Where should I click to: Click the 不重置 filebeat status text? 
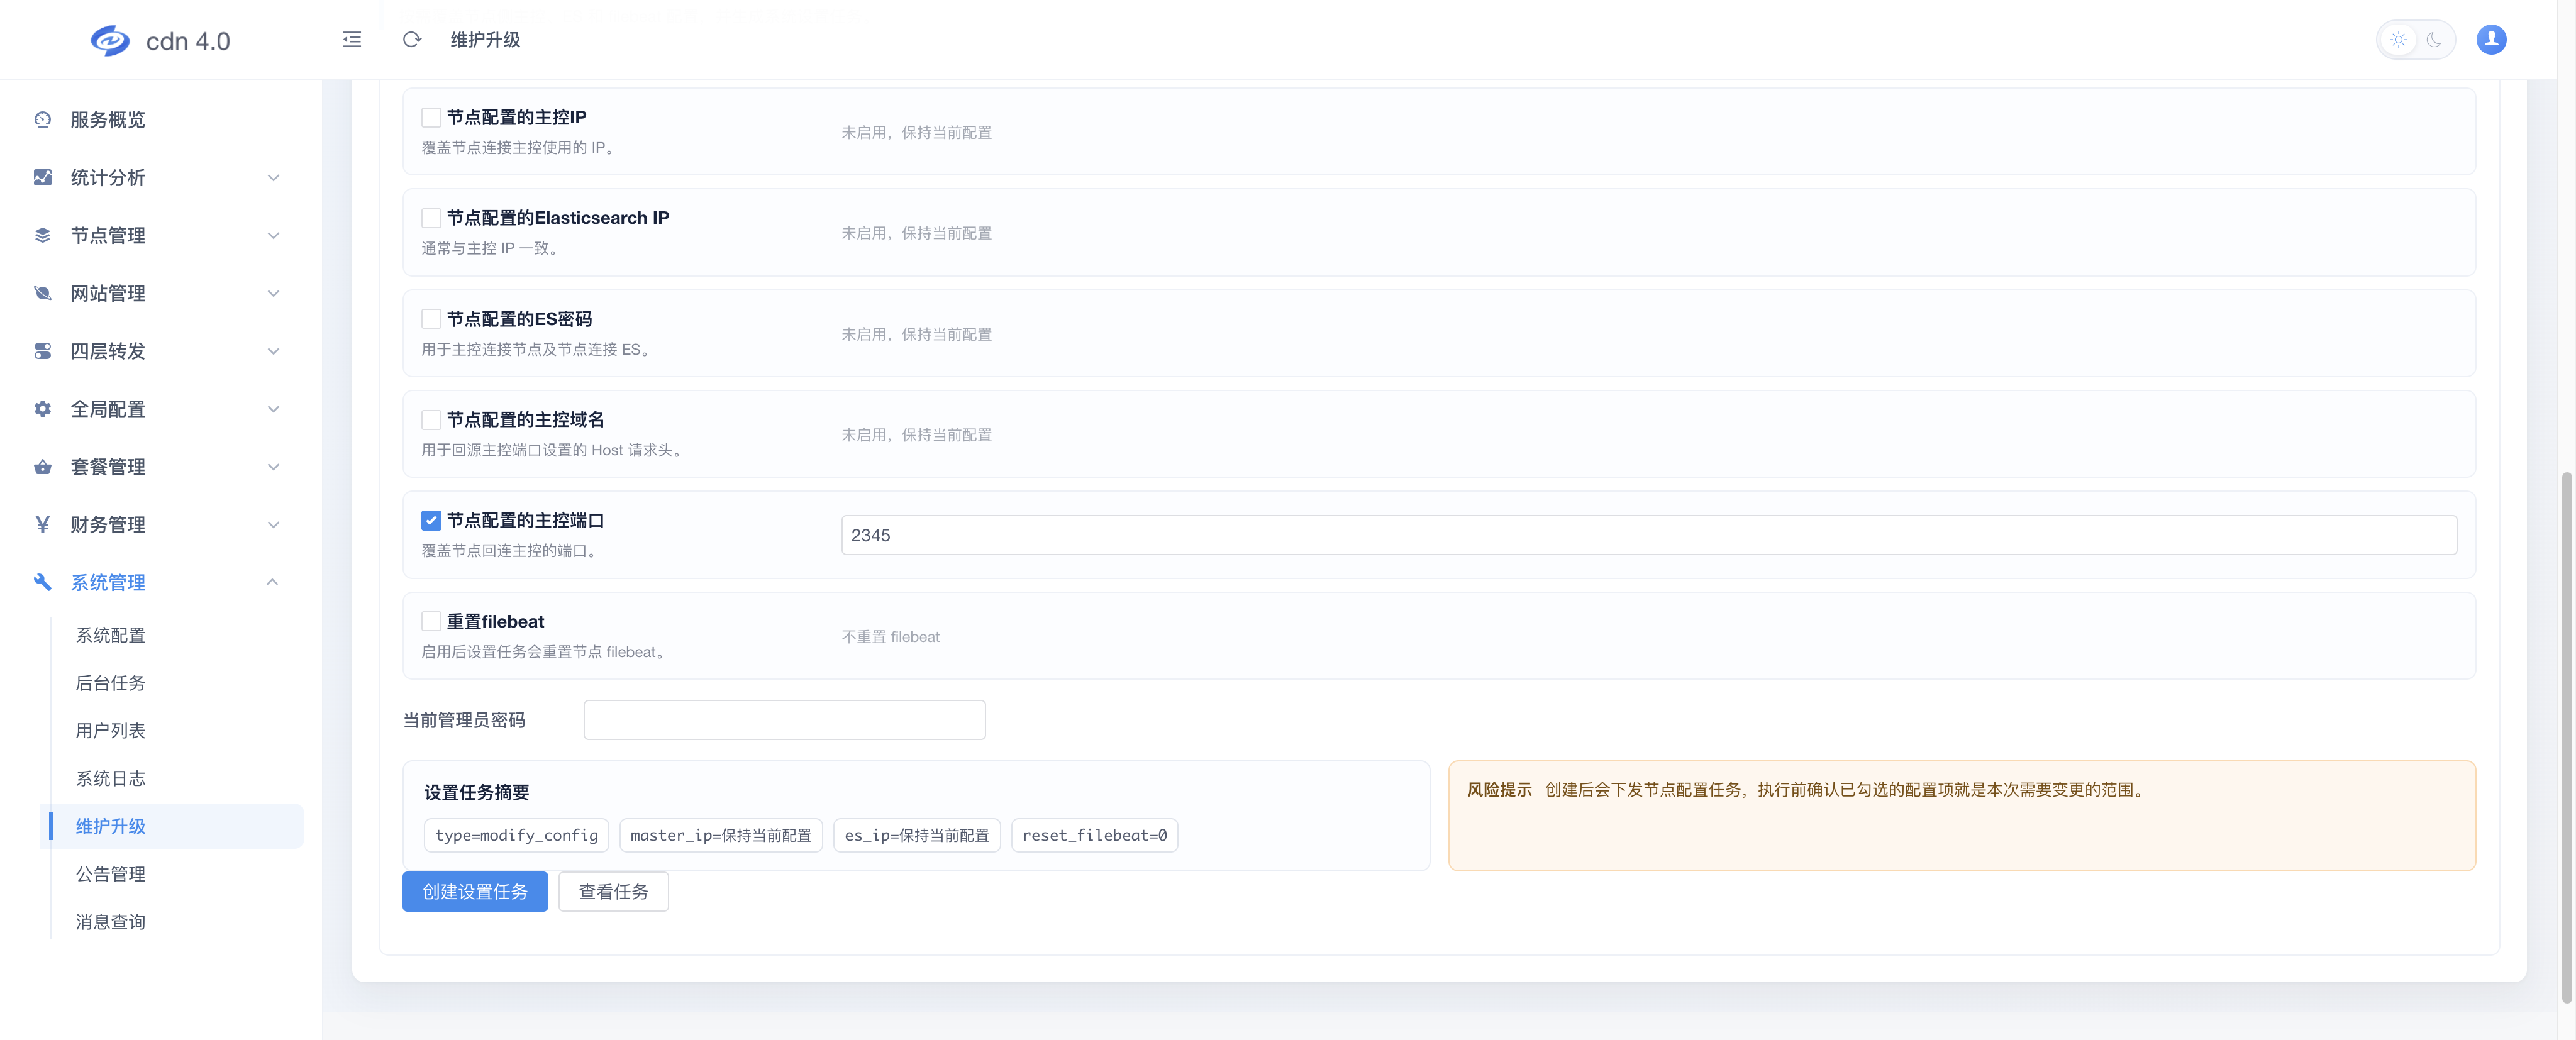890,637
